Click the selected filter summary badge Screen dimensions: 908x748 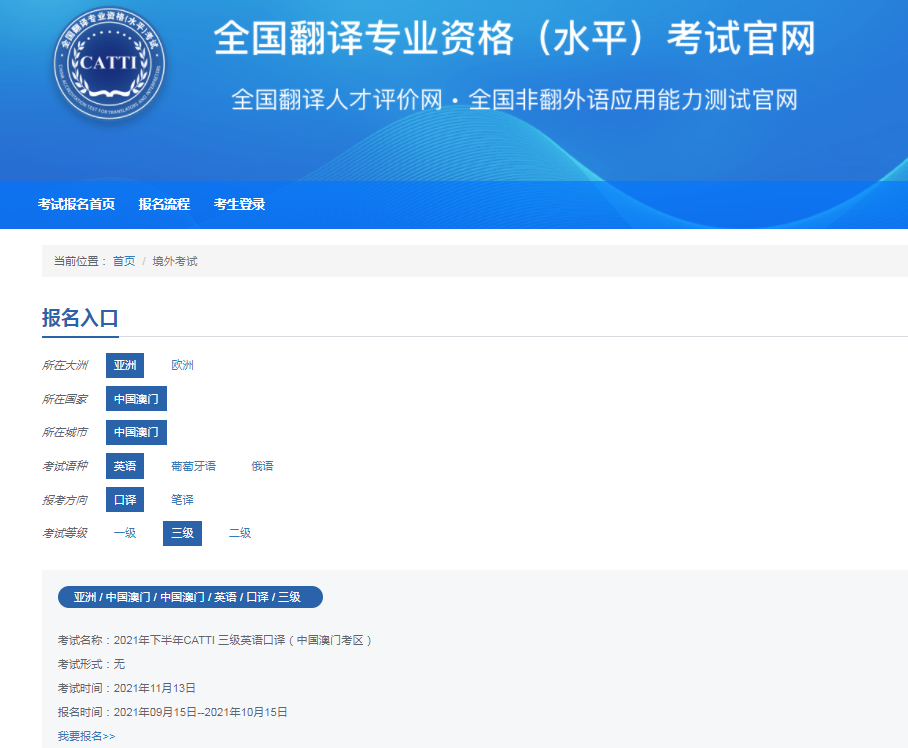(190, 597)
